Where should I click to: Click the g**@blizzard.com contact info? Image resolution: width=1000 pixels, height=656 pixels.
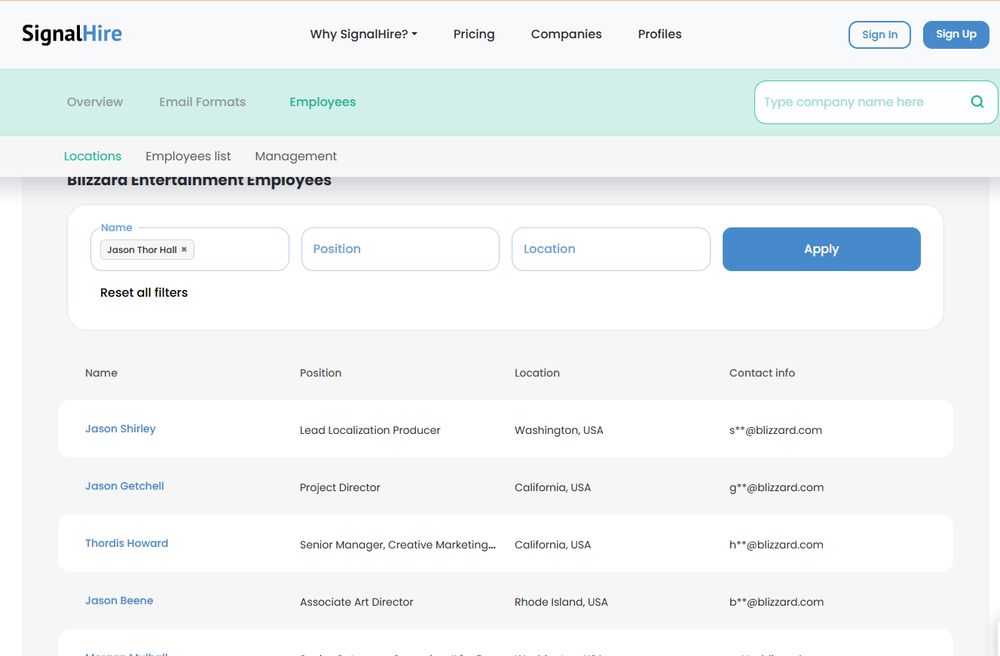click(x=776, y=488)
